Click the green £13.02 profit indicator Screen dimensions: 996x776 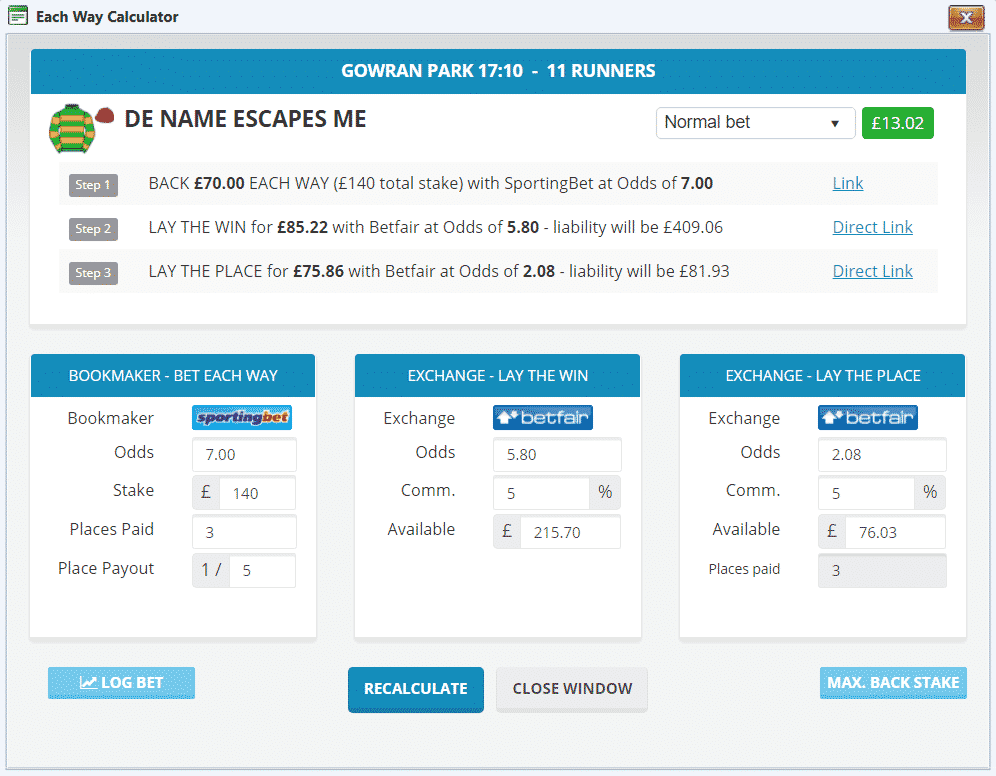point(897,122)
